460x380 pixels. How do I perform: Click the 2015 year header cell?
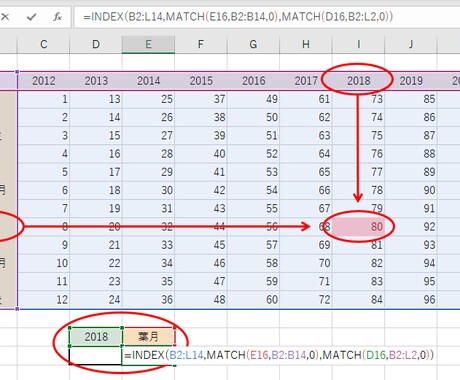(x=201, y=81)
